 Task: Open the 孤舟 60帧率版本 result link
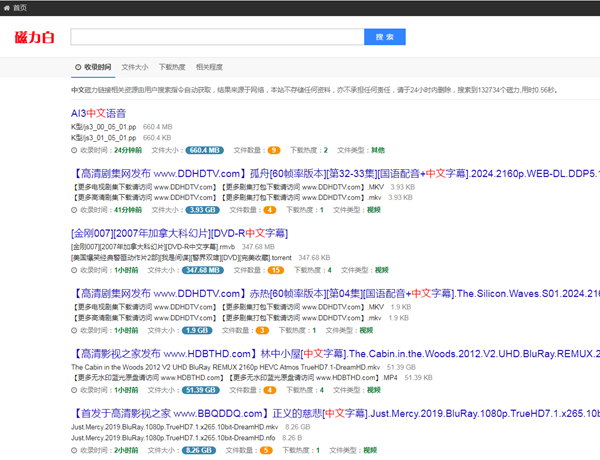pos(335,174)
